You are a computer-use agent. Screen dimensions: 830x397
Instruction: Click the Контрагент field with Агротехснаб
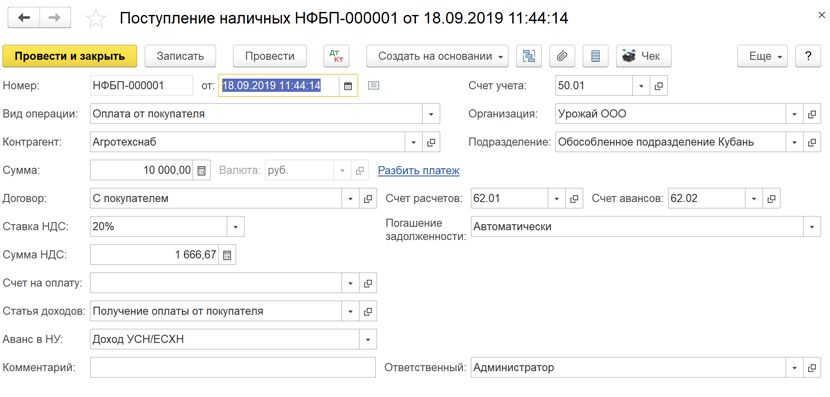click(x=248, y=142)
